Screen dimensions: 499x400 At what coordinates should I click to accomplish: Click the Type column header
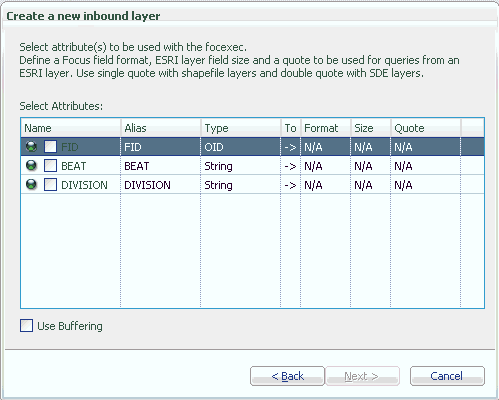241,128
